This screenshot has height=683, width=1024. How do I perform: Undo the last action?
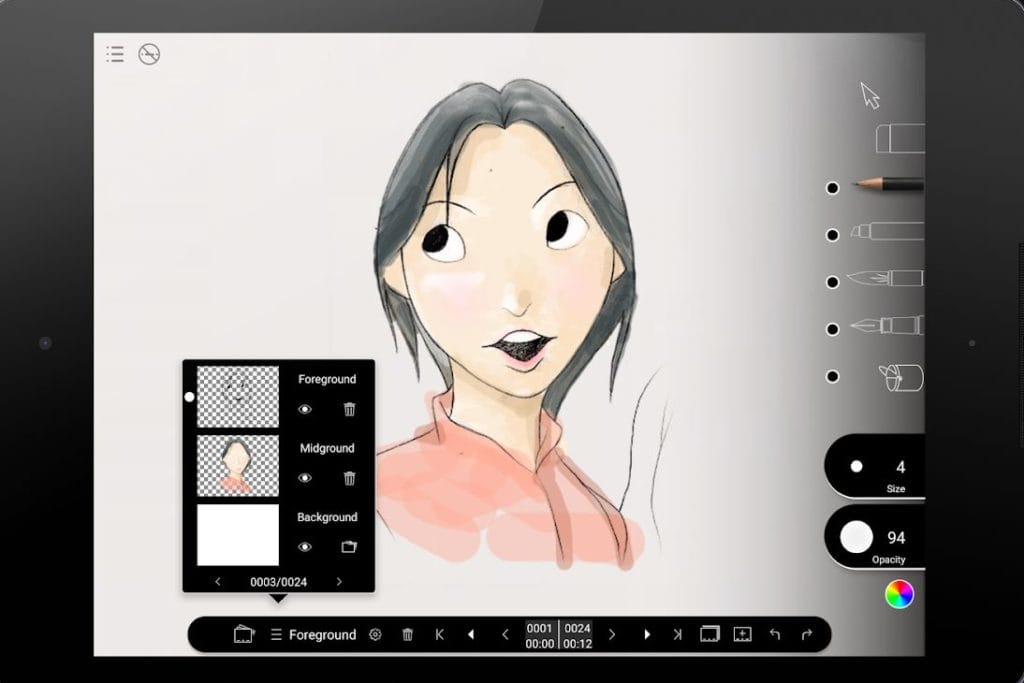(x=775, y=634)
